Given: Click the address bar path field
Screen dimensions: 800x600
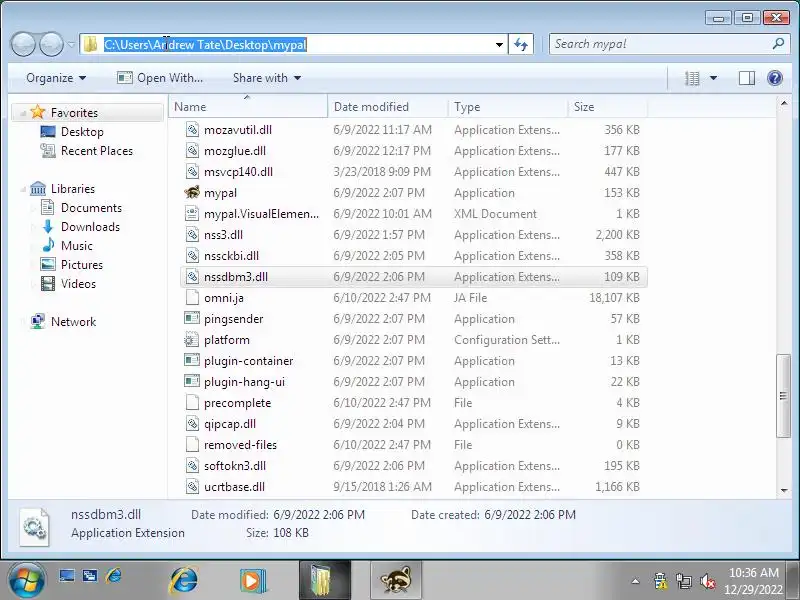Looking at the screenshot, I should pos(293,44).
